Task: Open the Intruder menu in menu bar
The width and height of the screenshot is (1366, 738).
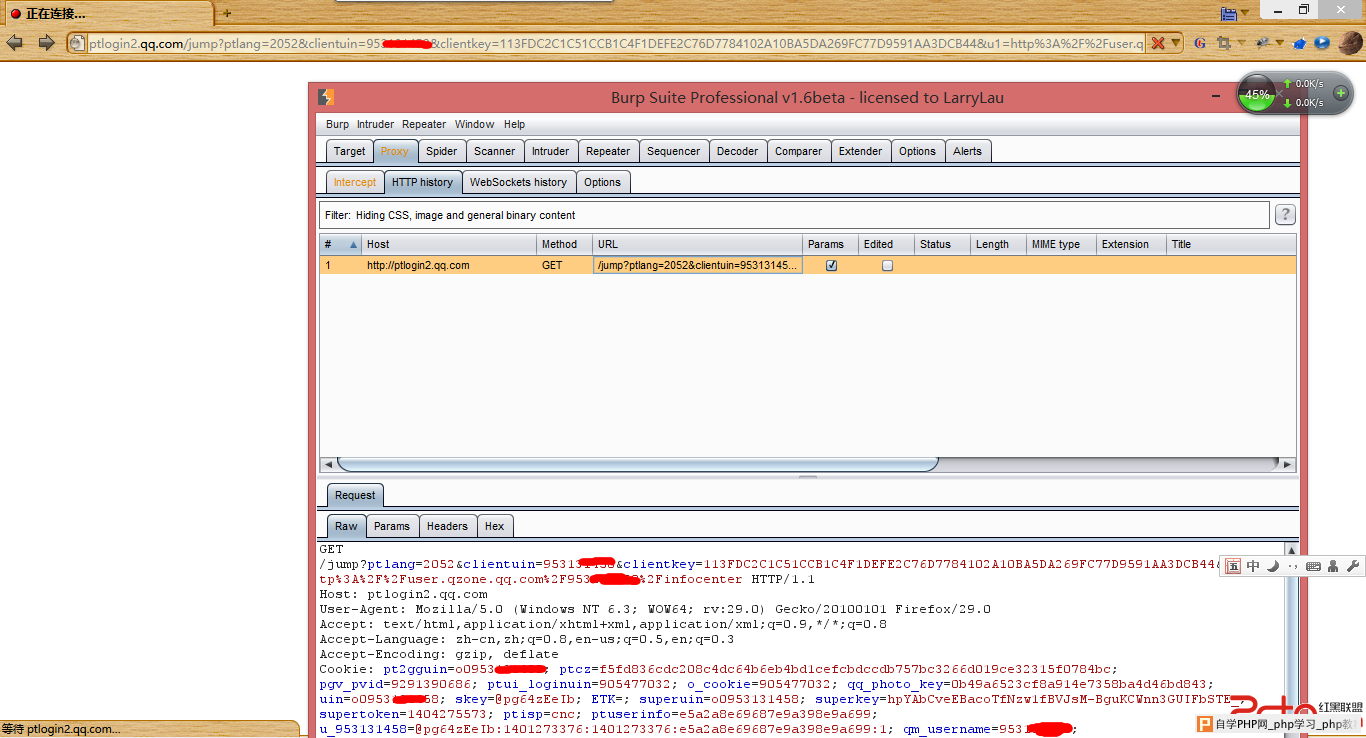Action: point(375,124)
